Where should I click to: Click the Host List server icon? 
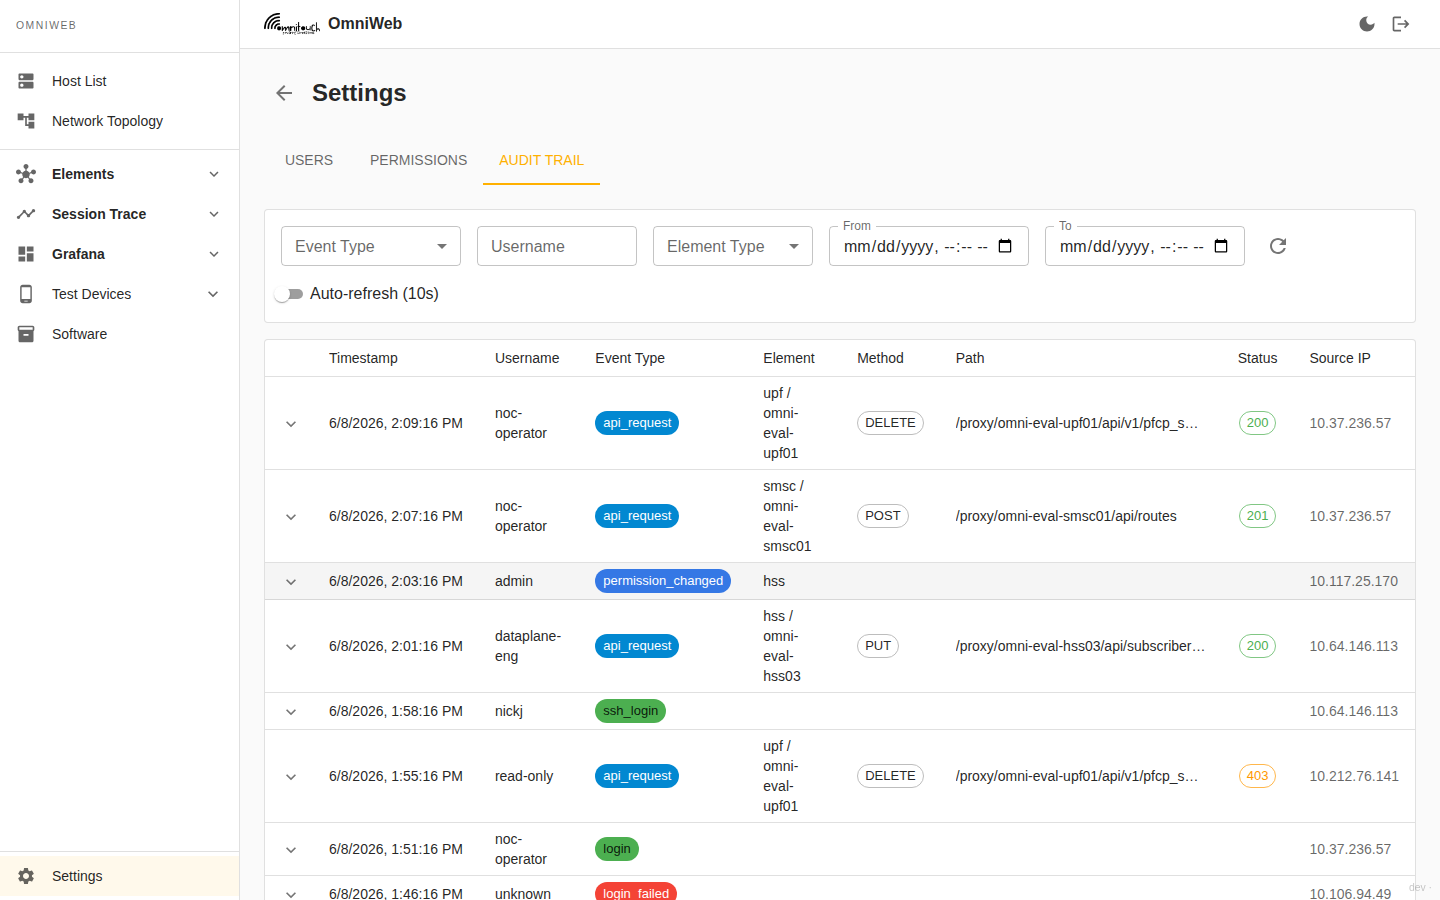pyautogui.click(x=26, y=81)
